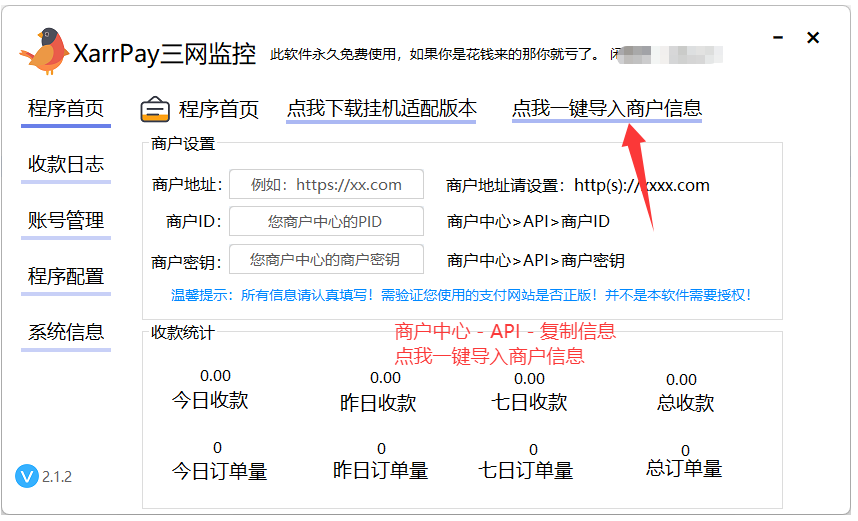Minimize the window using the dash button

(x=777, y=37)
